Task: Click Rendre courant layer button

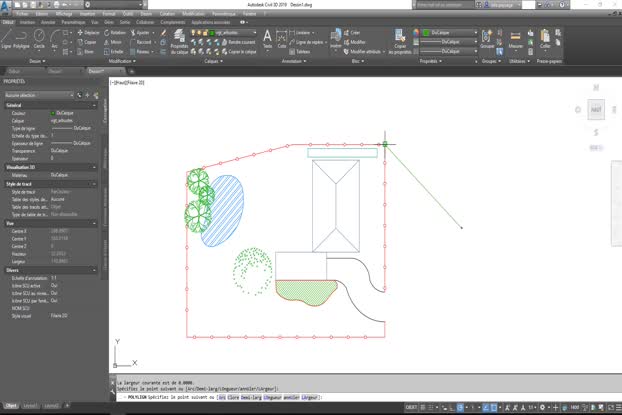Action: pos(238,42)
